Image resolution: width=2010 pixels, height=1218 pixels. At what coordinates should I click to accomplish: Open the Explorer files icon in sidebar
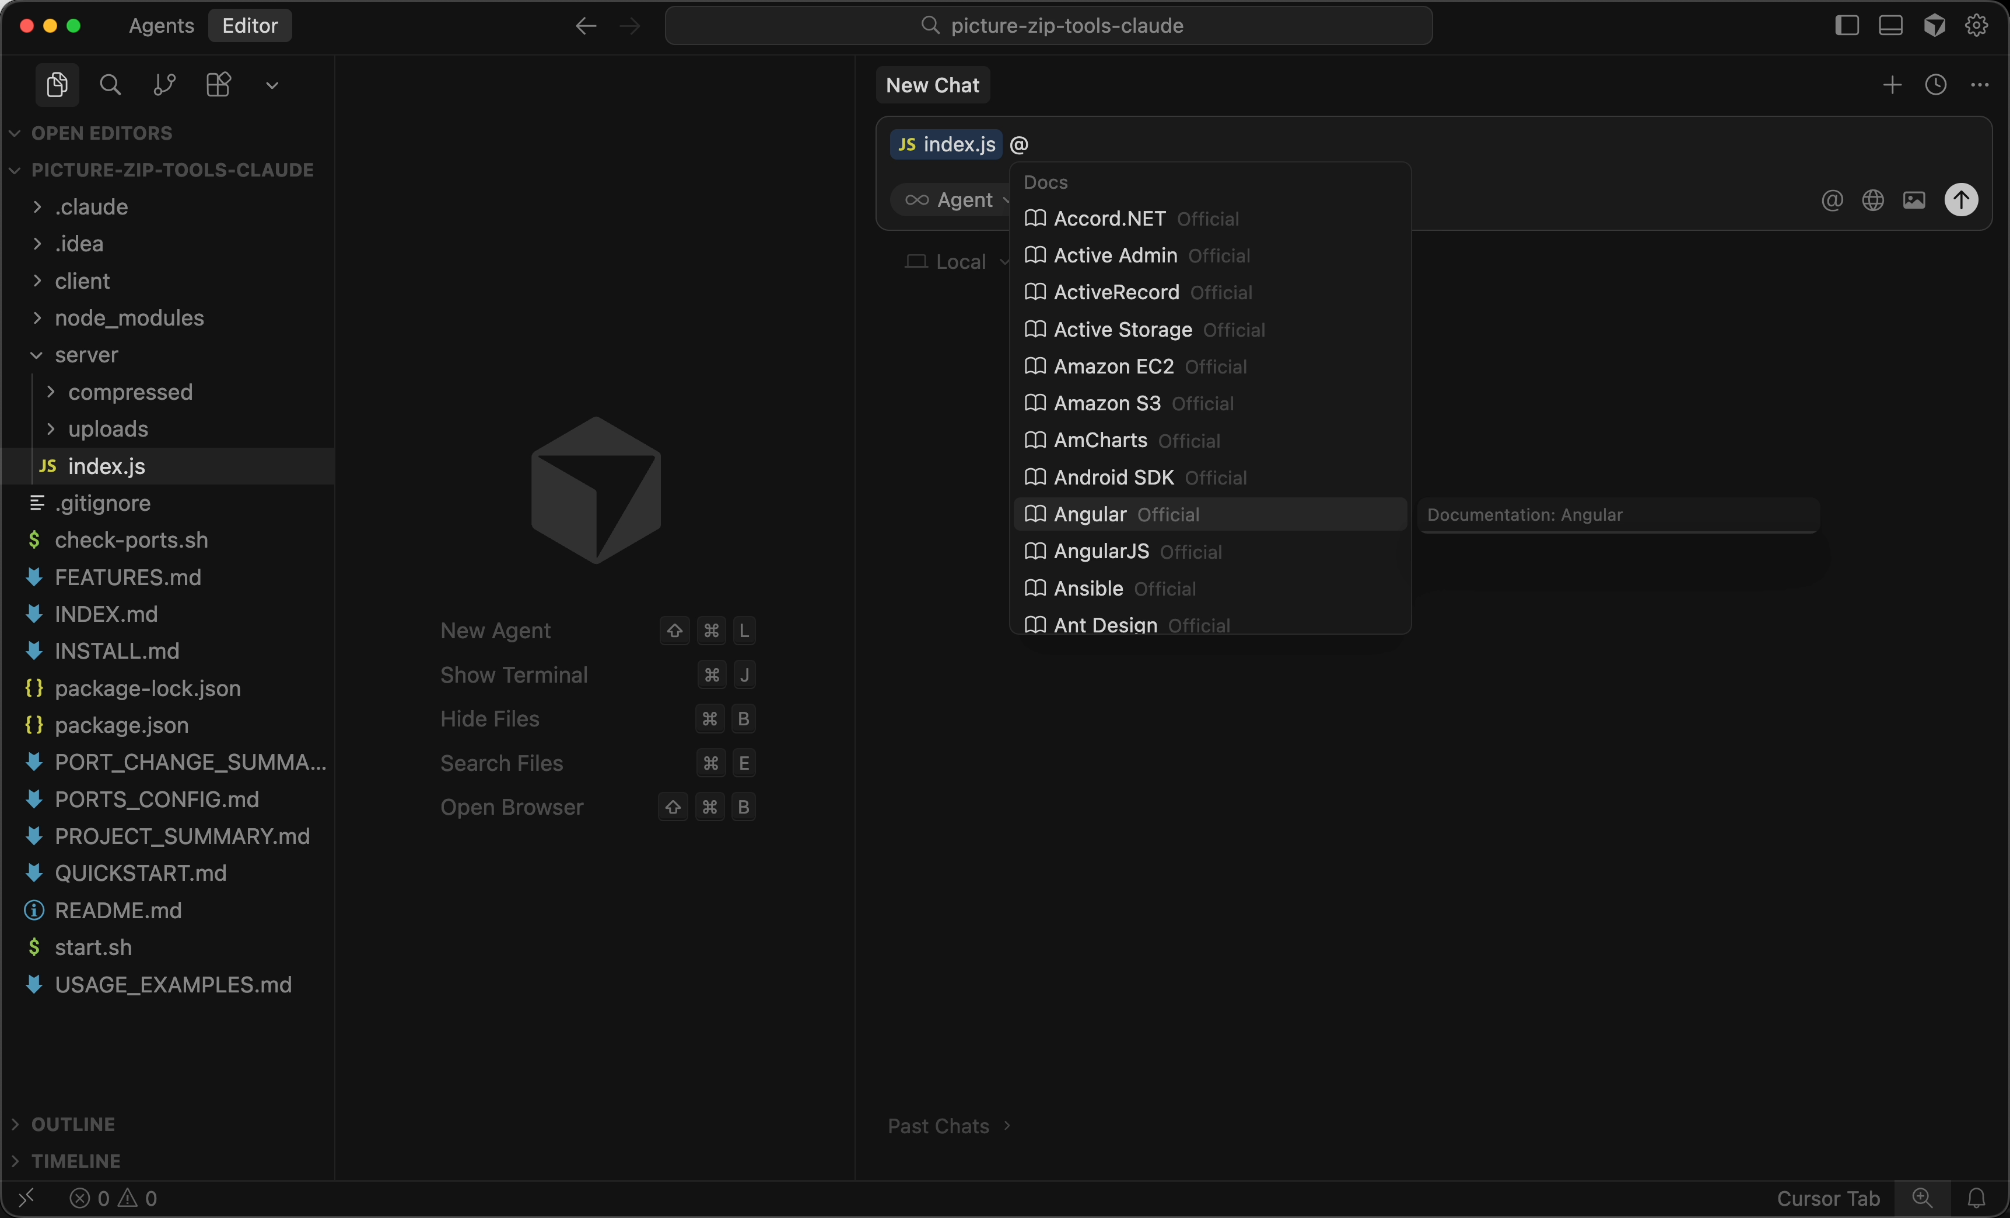point(57,85)
